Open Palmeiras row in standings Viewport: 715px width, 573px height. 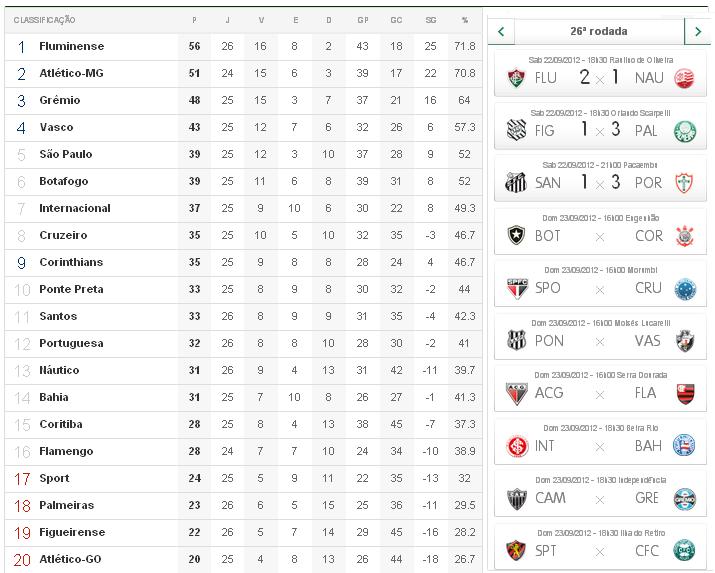tap(66, 506)
